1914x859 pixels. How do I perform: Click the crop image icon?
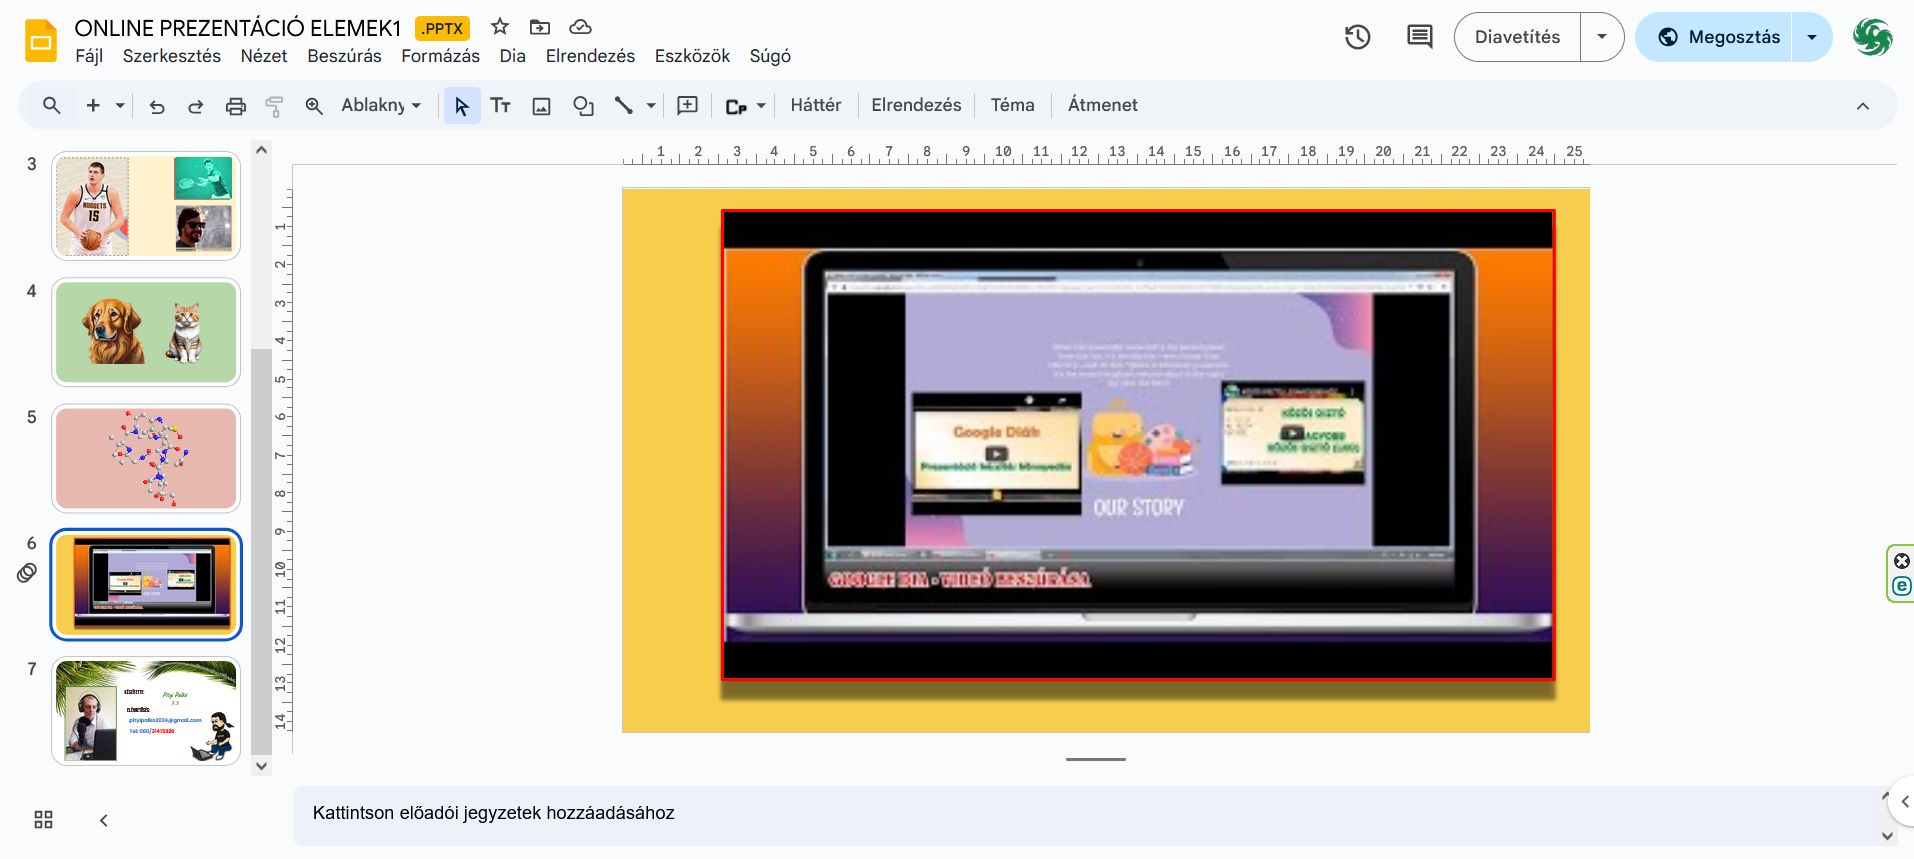click(x=736, y=106)
